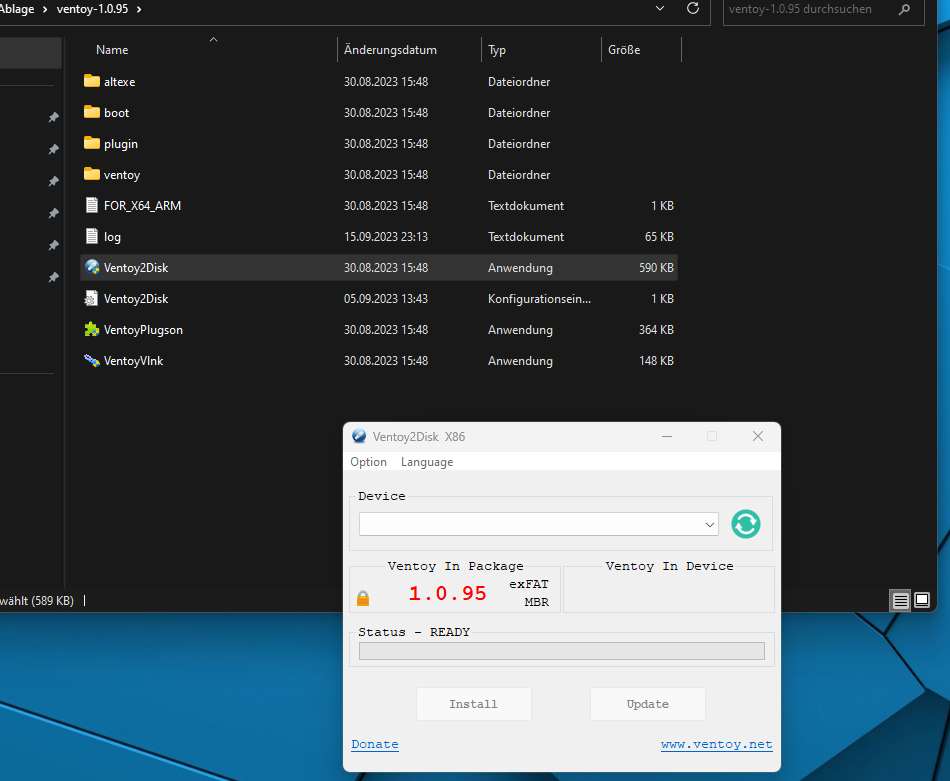This screenshot has height=781, width=950.
Task: Click the VentoyPlugson puzzle piece icon
Action: (91, 329)
